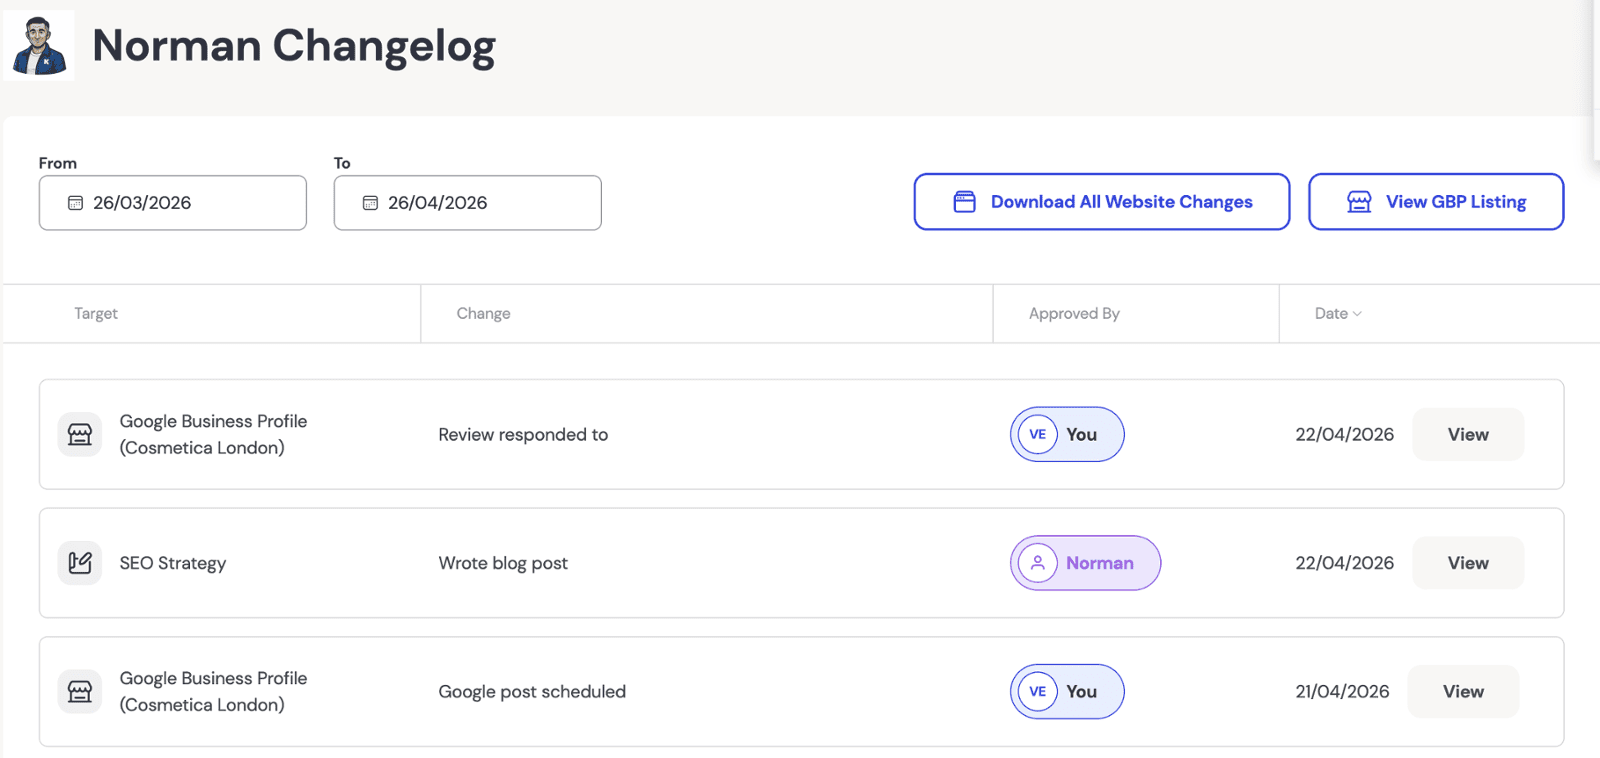Click the Target column header
The height and width of the screenshot is (758, 1600).
coord(96,314)
